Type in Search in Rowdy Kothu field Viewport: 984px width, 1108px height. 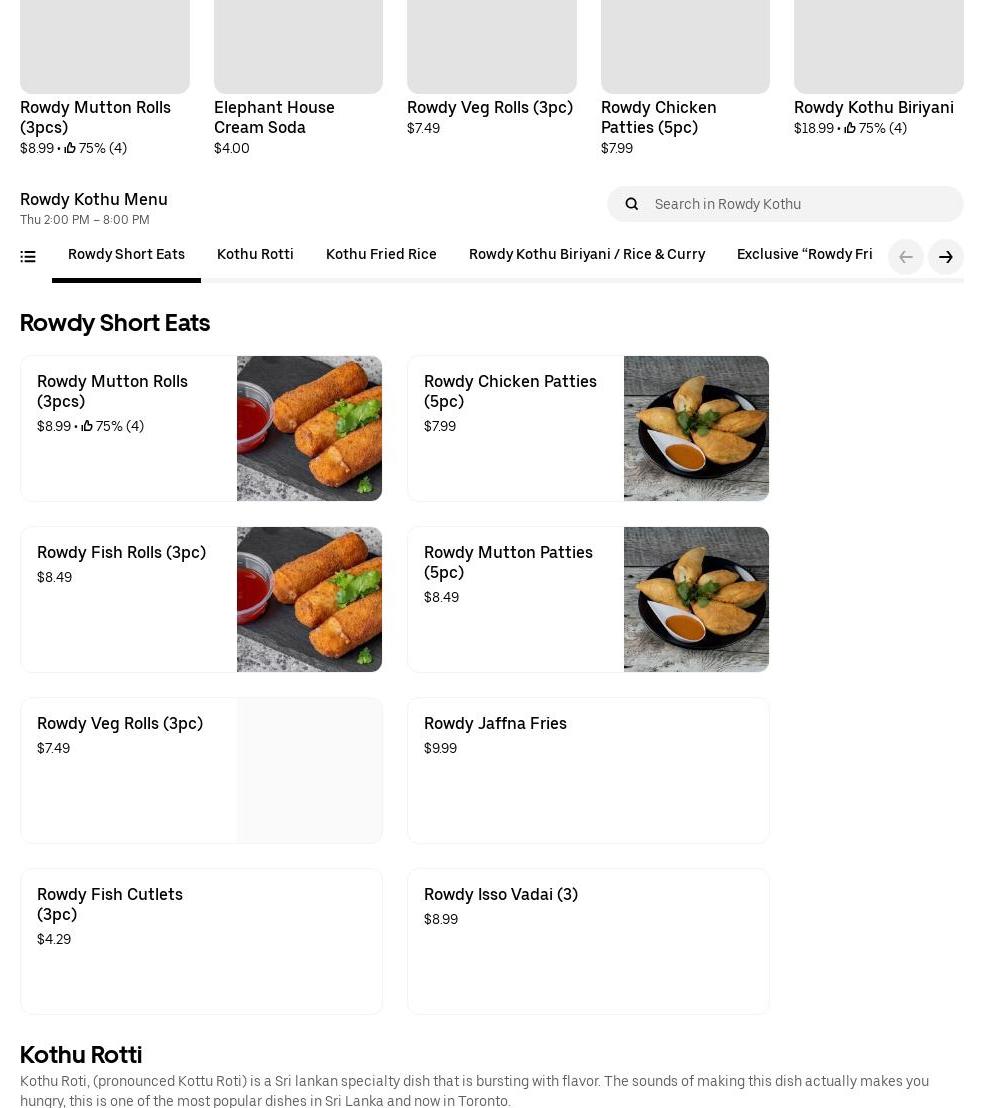tap(800, 204)
